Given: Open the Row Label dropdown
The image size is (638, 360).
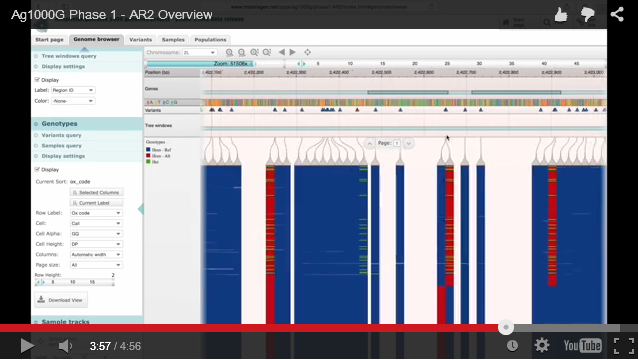Looking at the screenshot, I should pyautogui.click(x=96, y=213).
